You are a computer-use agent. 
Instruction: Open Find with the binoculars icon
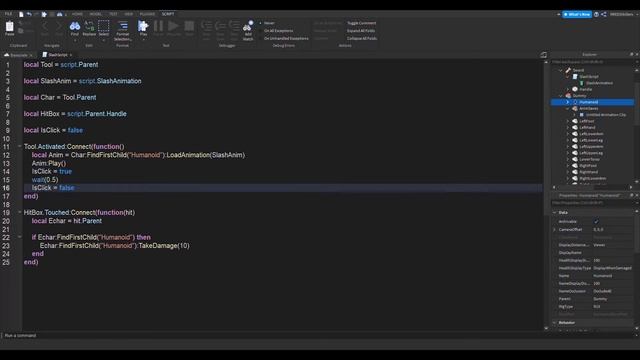click(x=75, y=27)
